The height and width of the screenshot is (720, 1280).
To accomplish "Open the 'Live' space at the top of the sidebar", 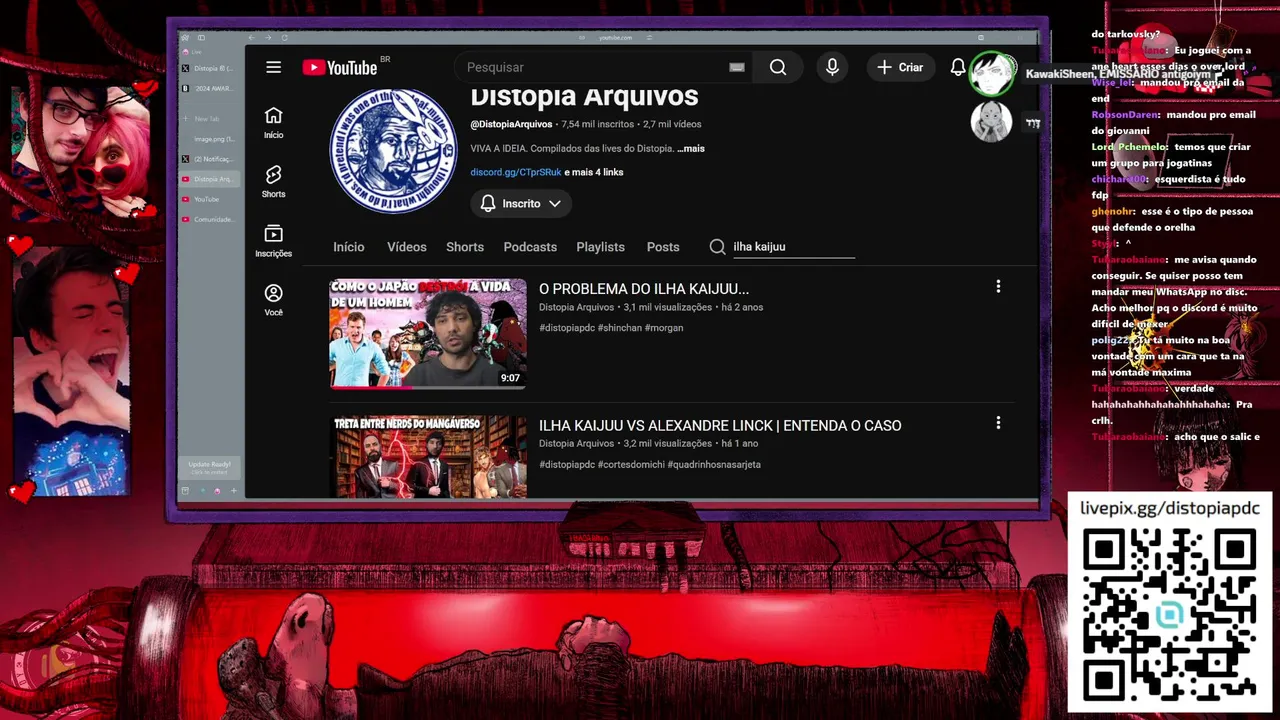I will coord(192,52).
